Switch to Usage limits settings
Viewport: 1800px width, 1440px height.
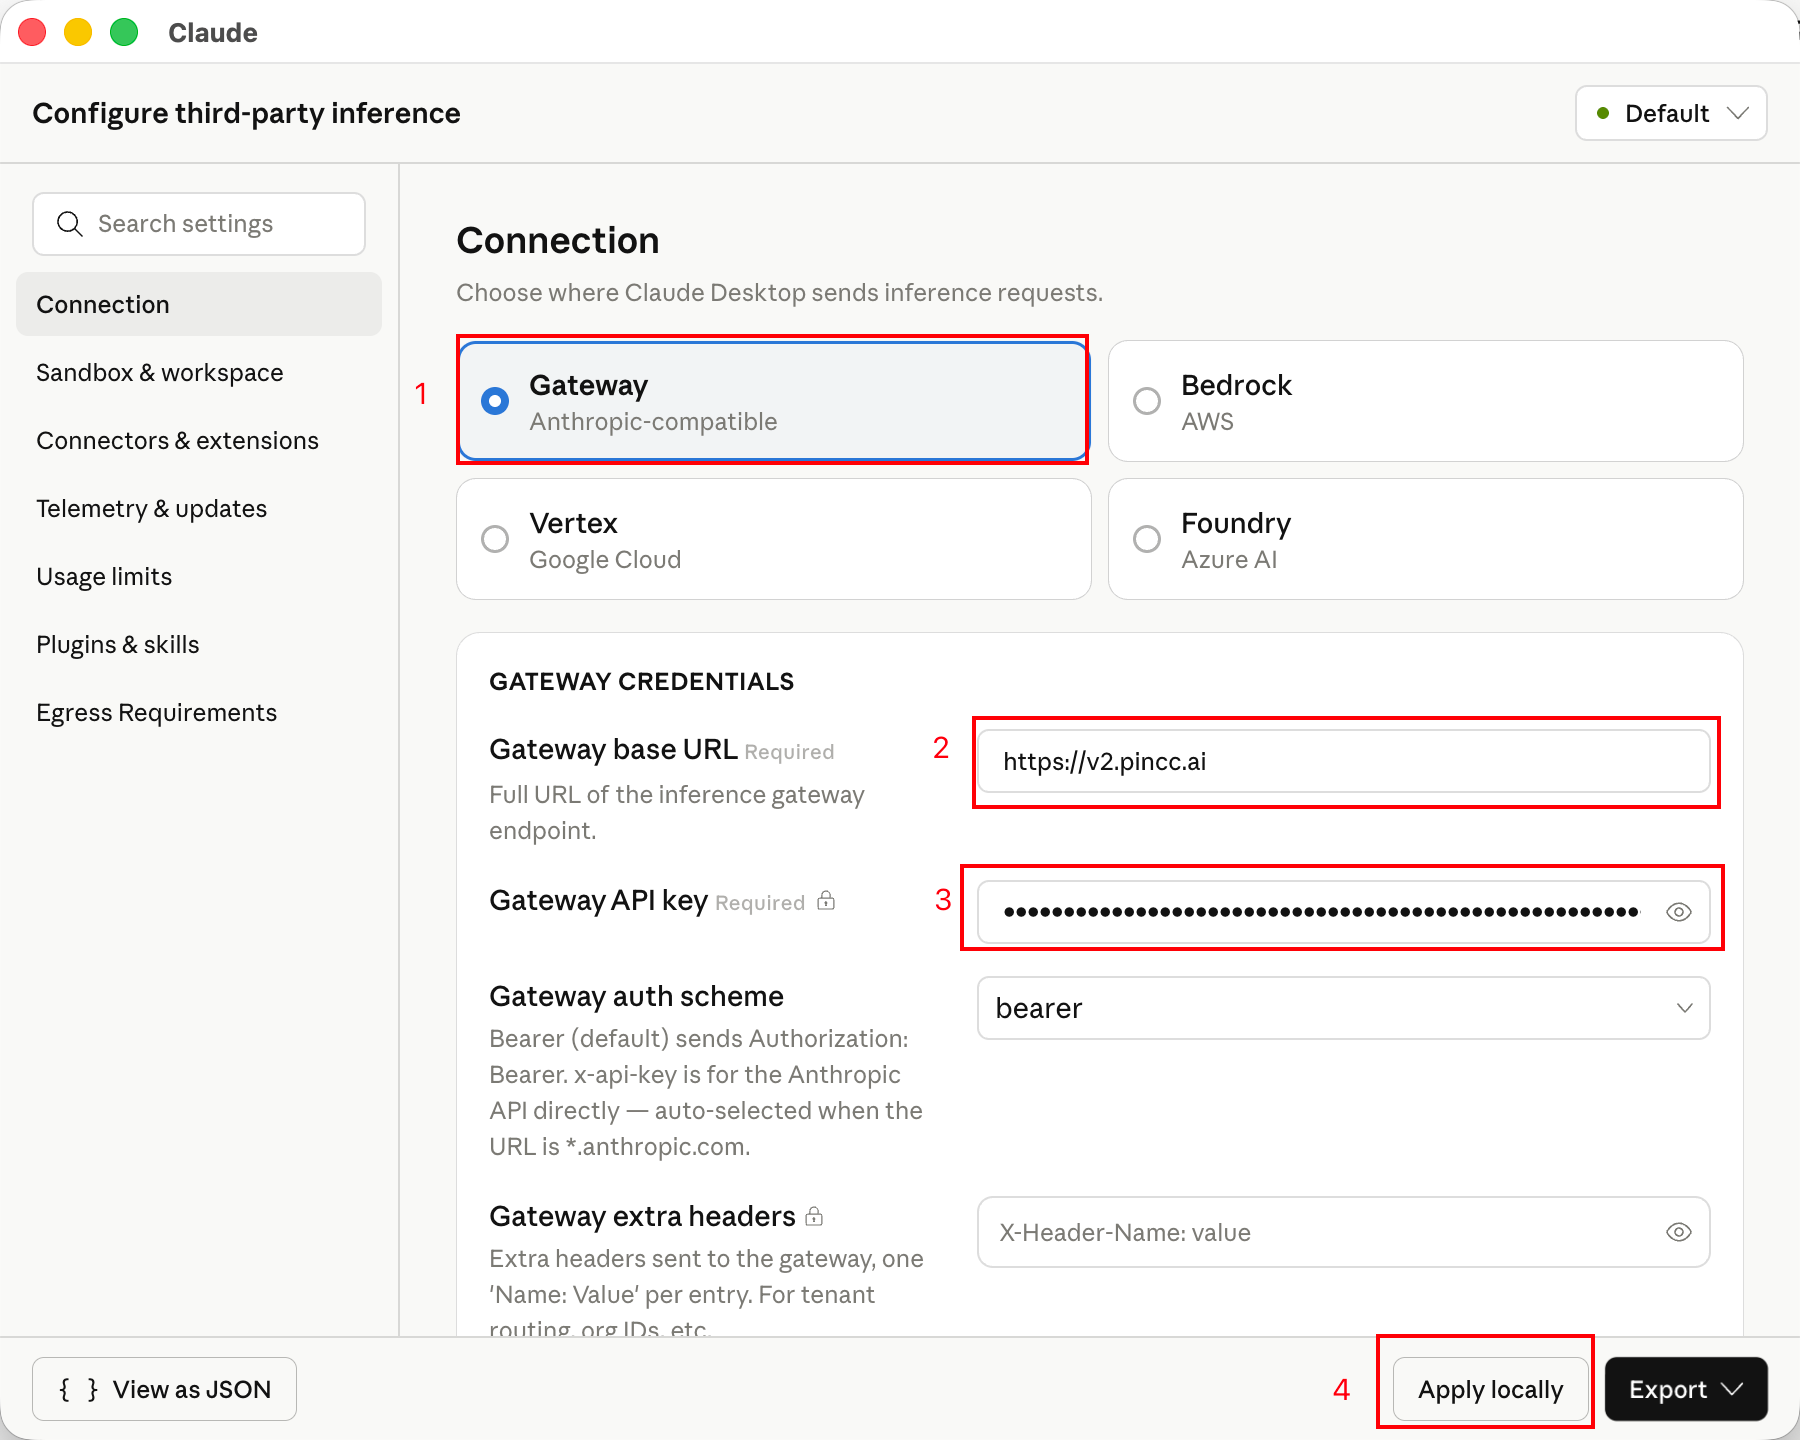199,576
